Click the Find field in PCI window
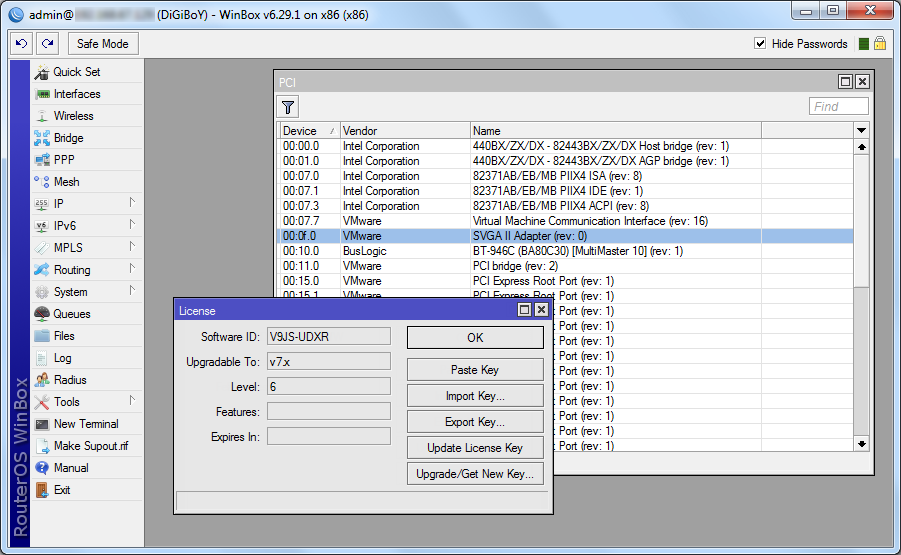This screenshot has width=901, height=555. [838, 106]
